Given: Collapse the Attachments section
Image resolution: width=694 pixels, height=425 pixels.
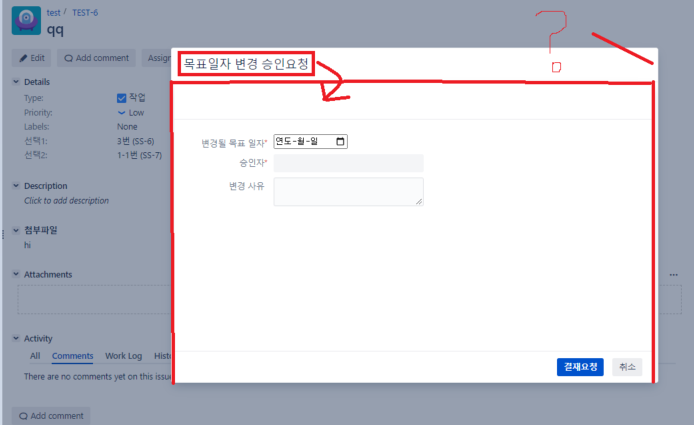Looking at the screenshot, I should coord(16,274).
